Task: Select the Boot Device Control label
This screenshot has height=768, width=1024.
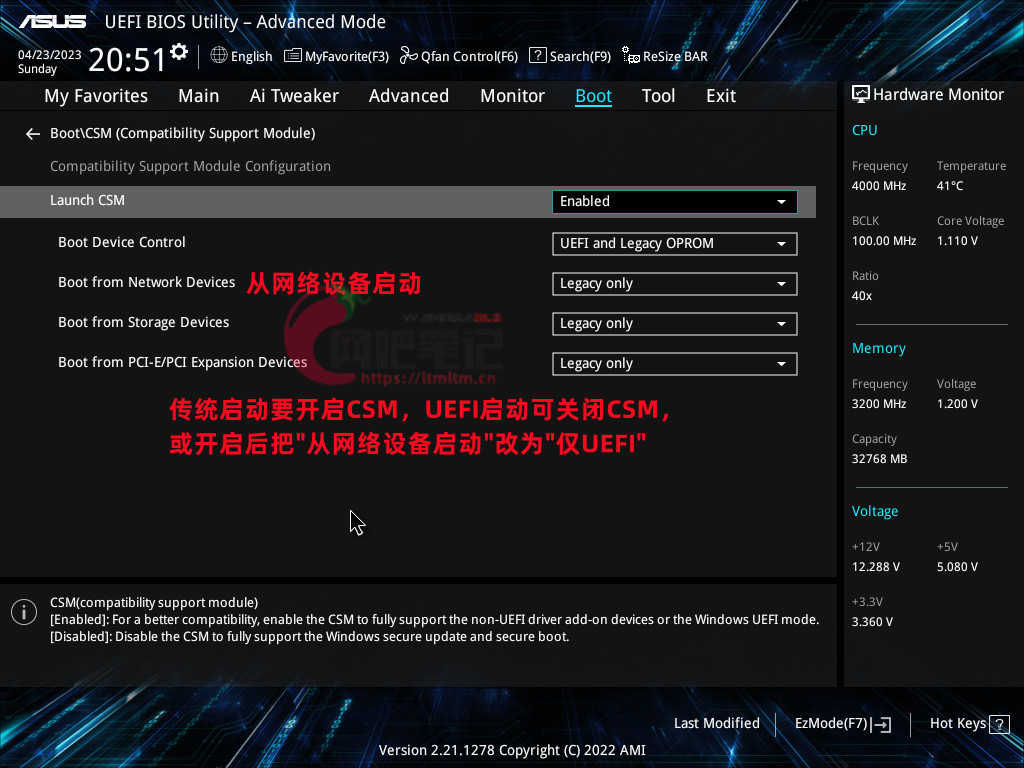Action: pyautogui.click(x=121, y=242)
